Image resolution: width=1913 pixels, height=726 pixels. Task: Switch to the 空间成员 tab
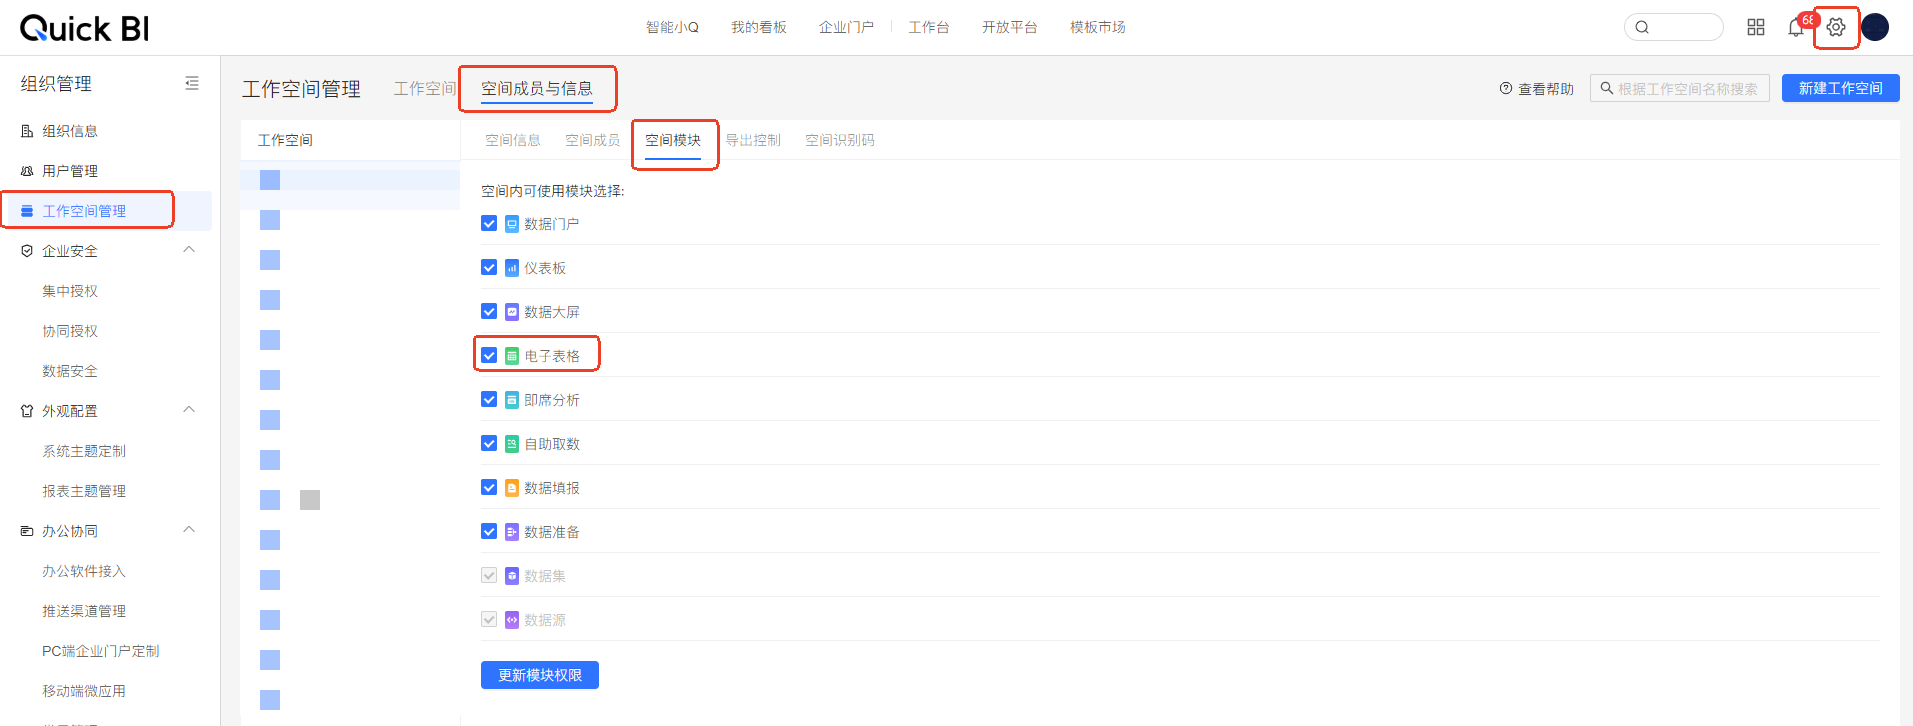[592, 140]
